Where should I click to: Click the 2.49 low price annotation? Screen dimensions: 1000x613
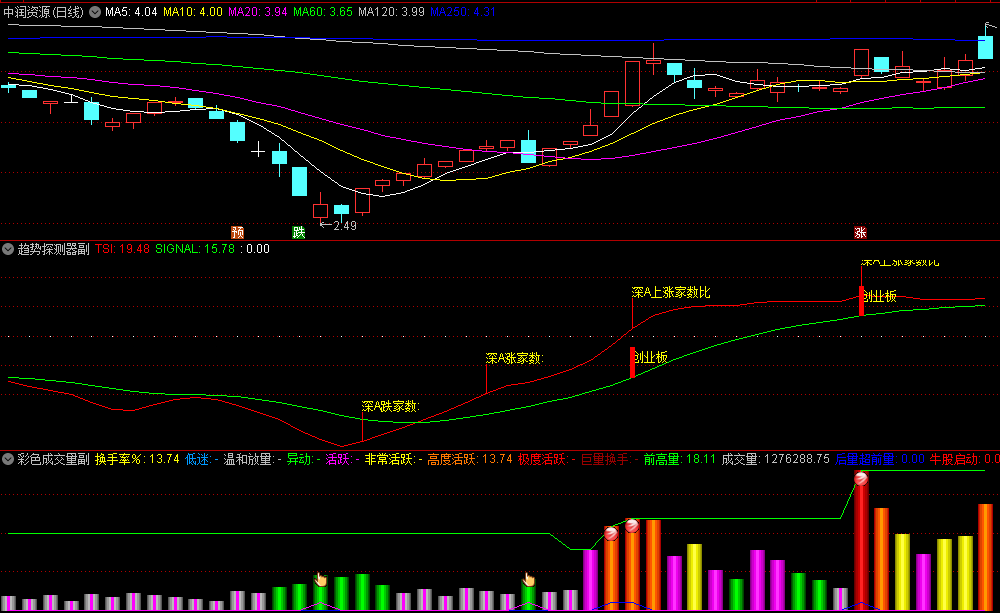[x=344, y=225]
